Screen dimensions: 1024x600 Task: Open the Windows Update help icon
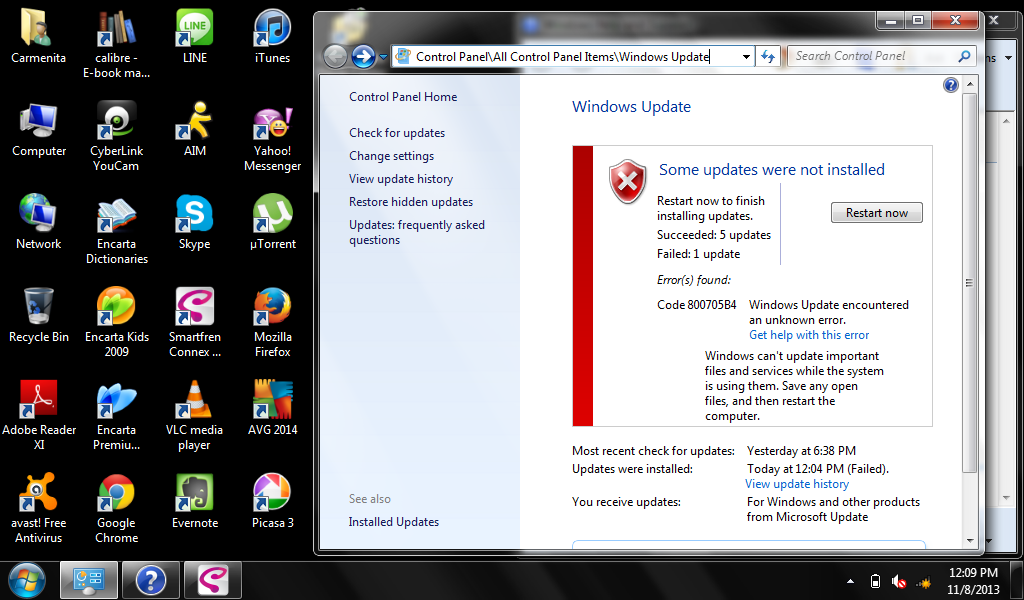(x=951, y=85)
